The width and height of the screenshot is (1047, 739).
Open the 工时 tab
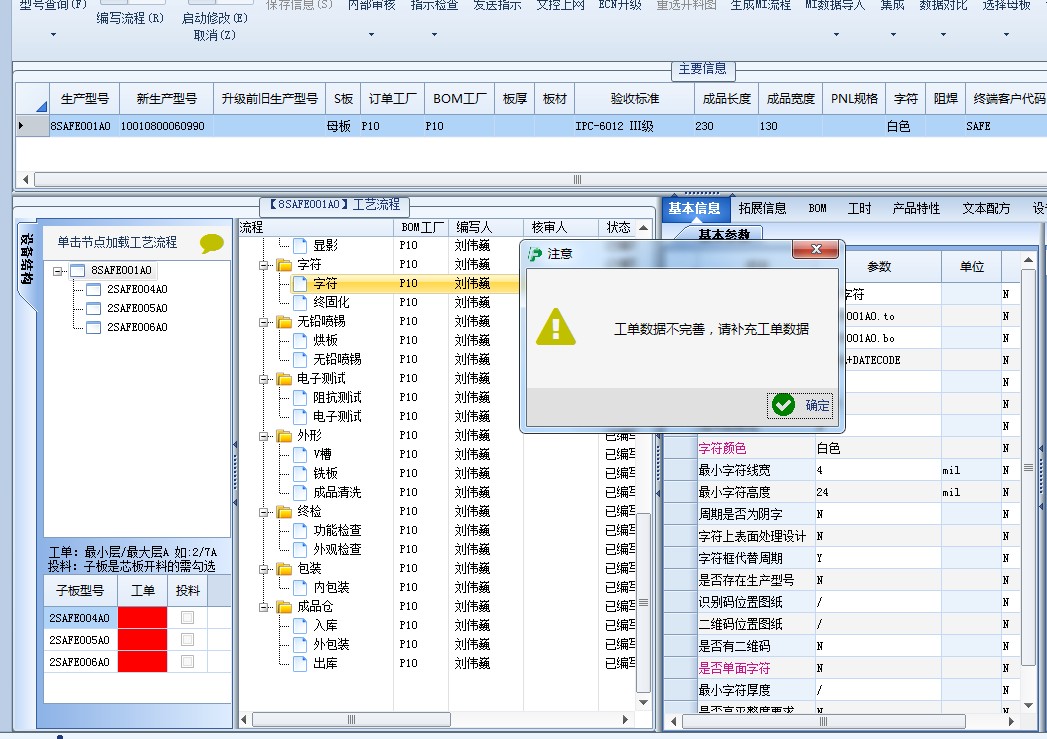point(859,208)
